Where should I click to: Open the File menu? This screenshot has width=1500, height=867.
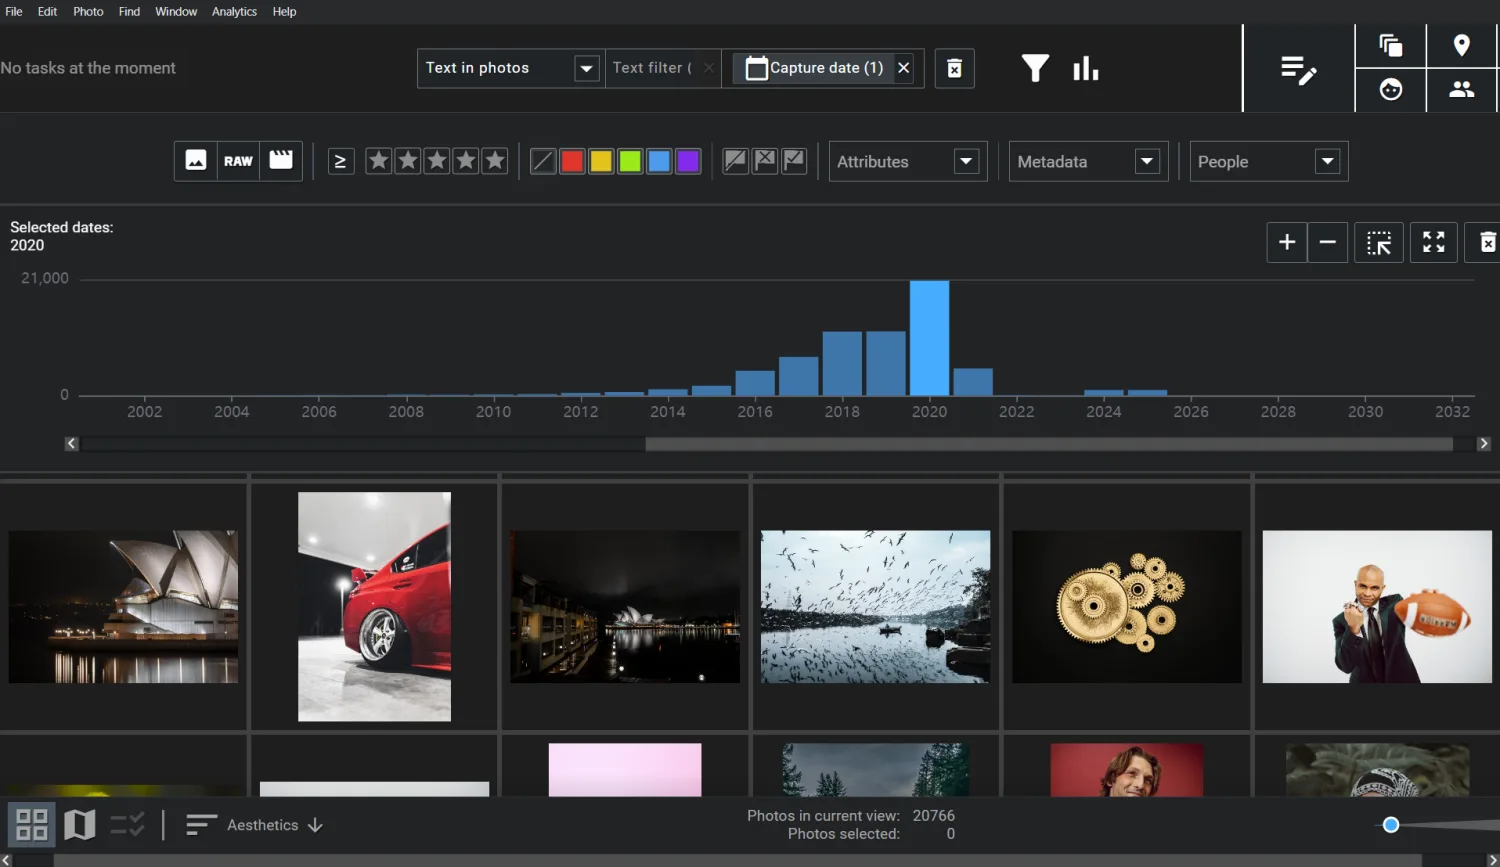point(14,12)
